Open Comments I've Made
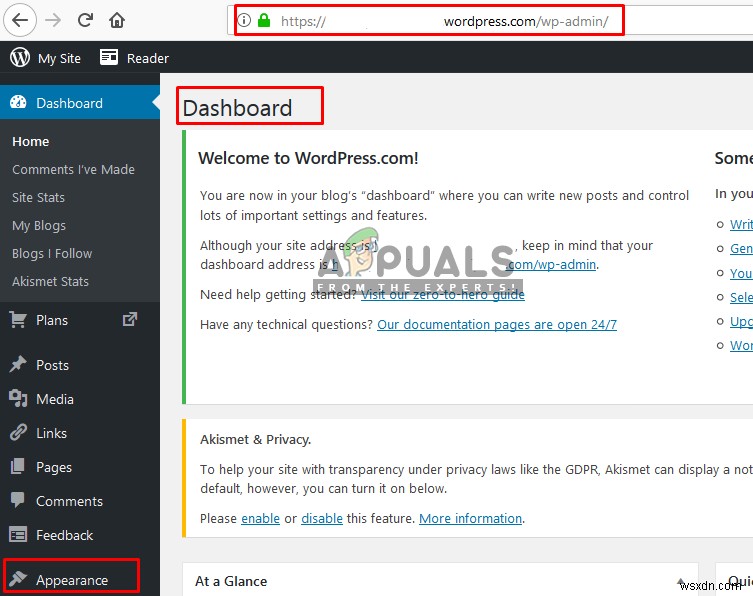Viewport: 753px width, 596px height. click(73, 170)
